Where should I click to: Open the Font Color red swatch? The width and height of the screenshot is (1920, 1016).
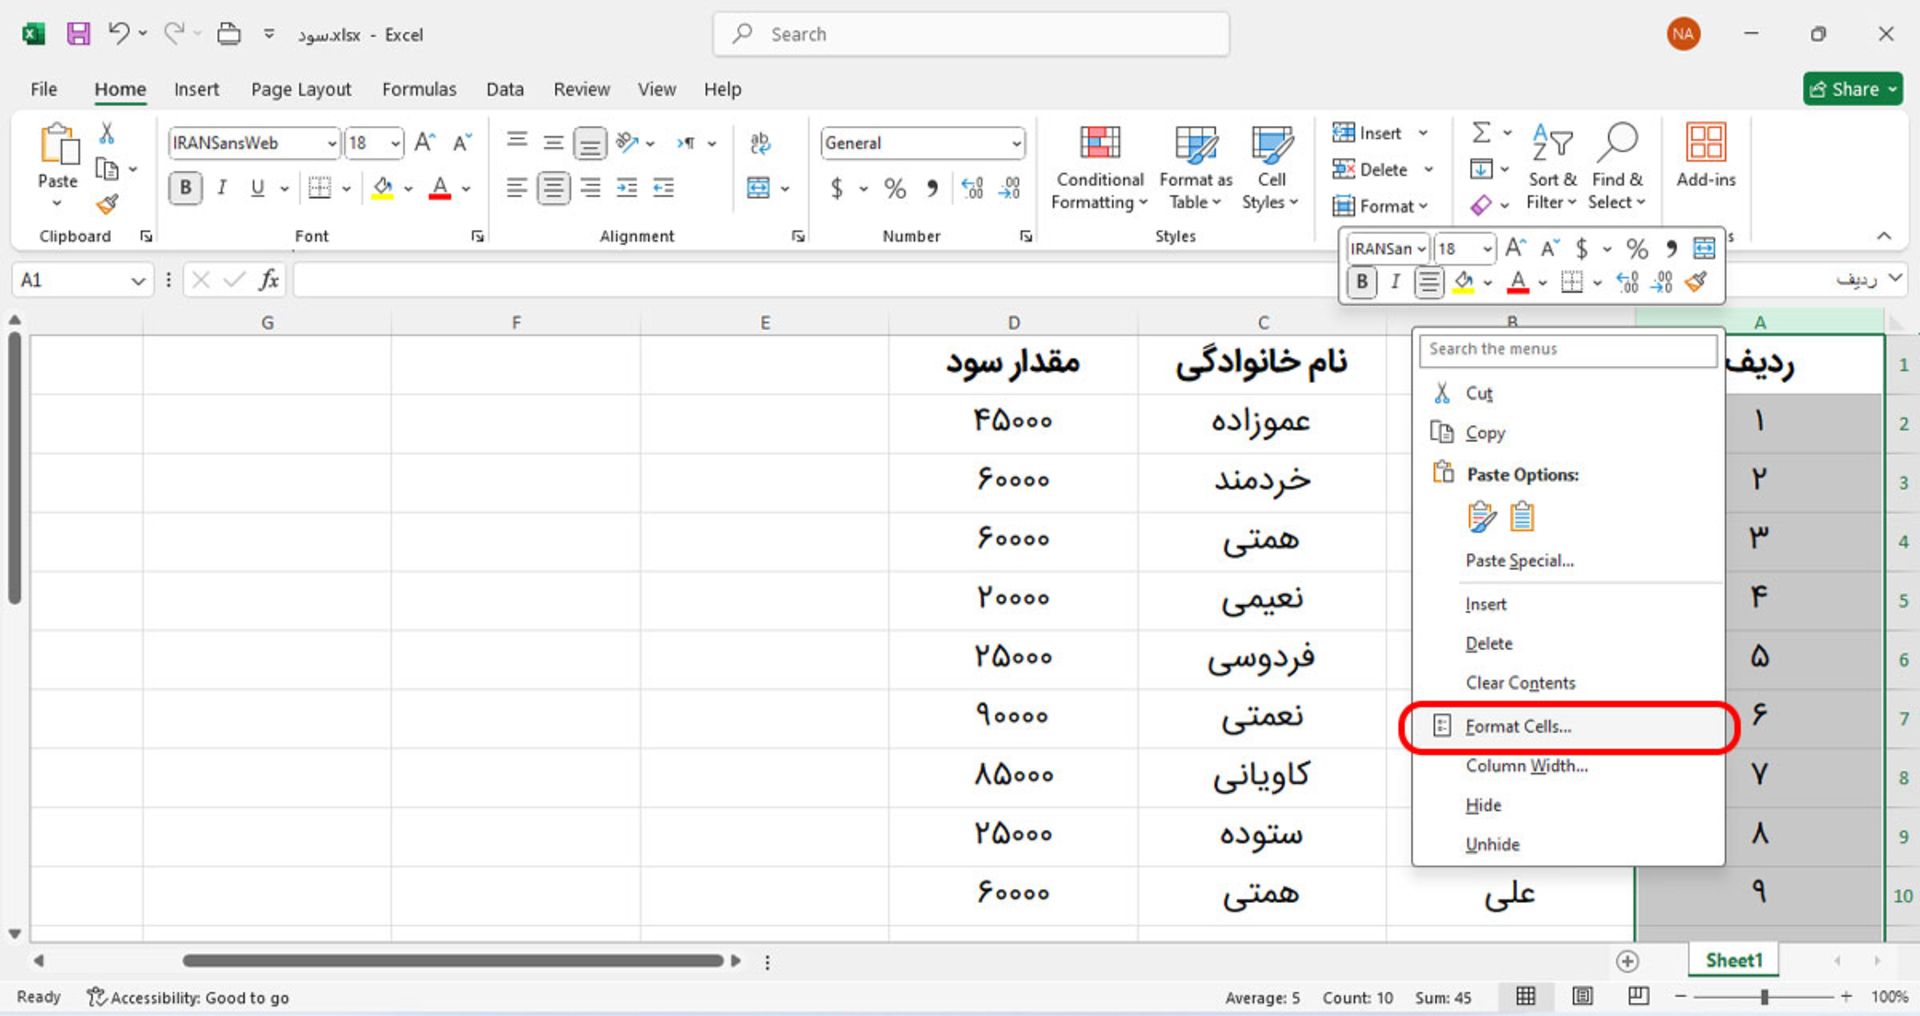(440, 187)
